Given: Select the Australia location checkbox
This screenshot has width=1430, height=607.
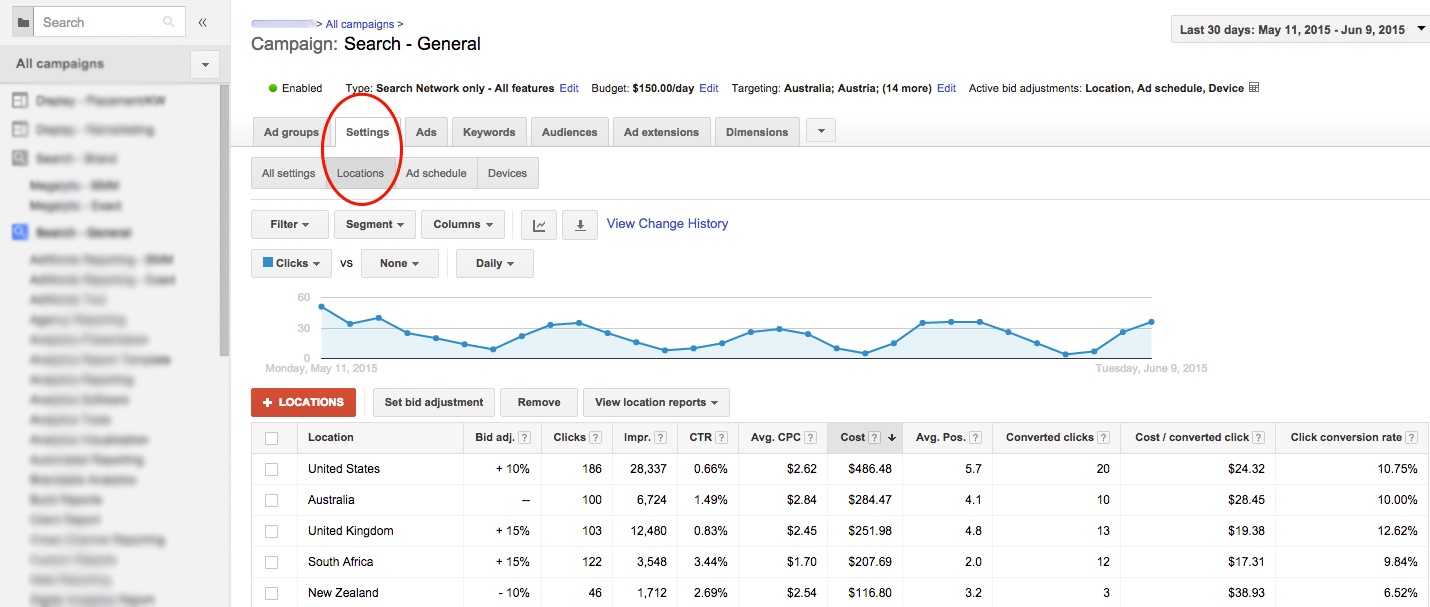Looking at the screenshot, I should 272,499.
